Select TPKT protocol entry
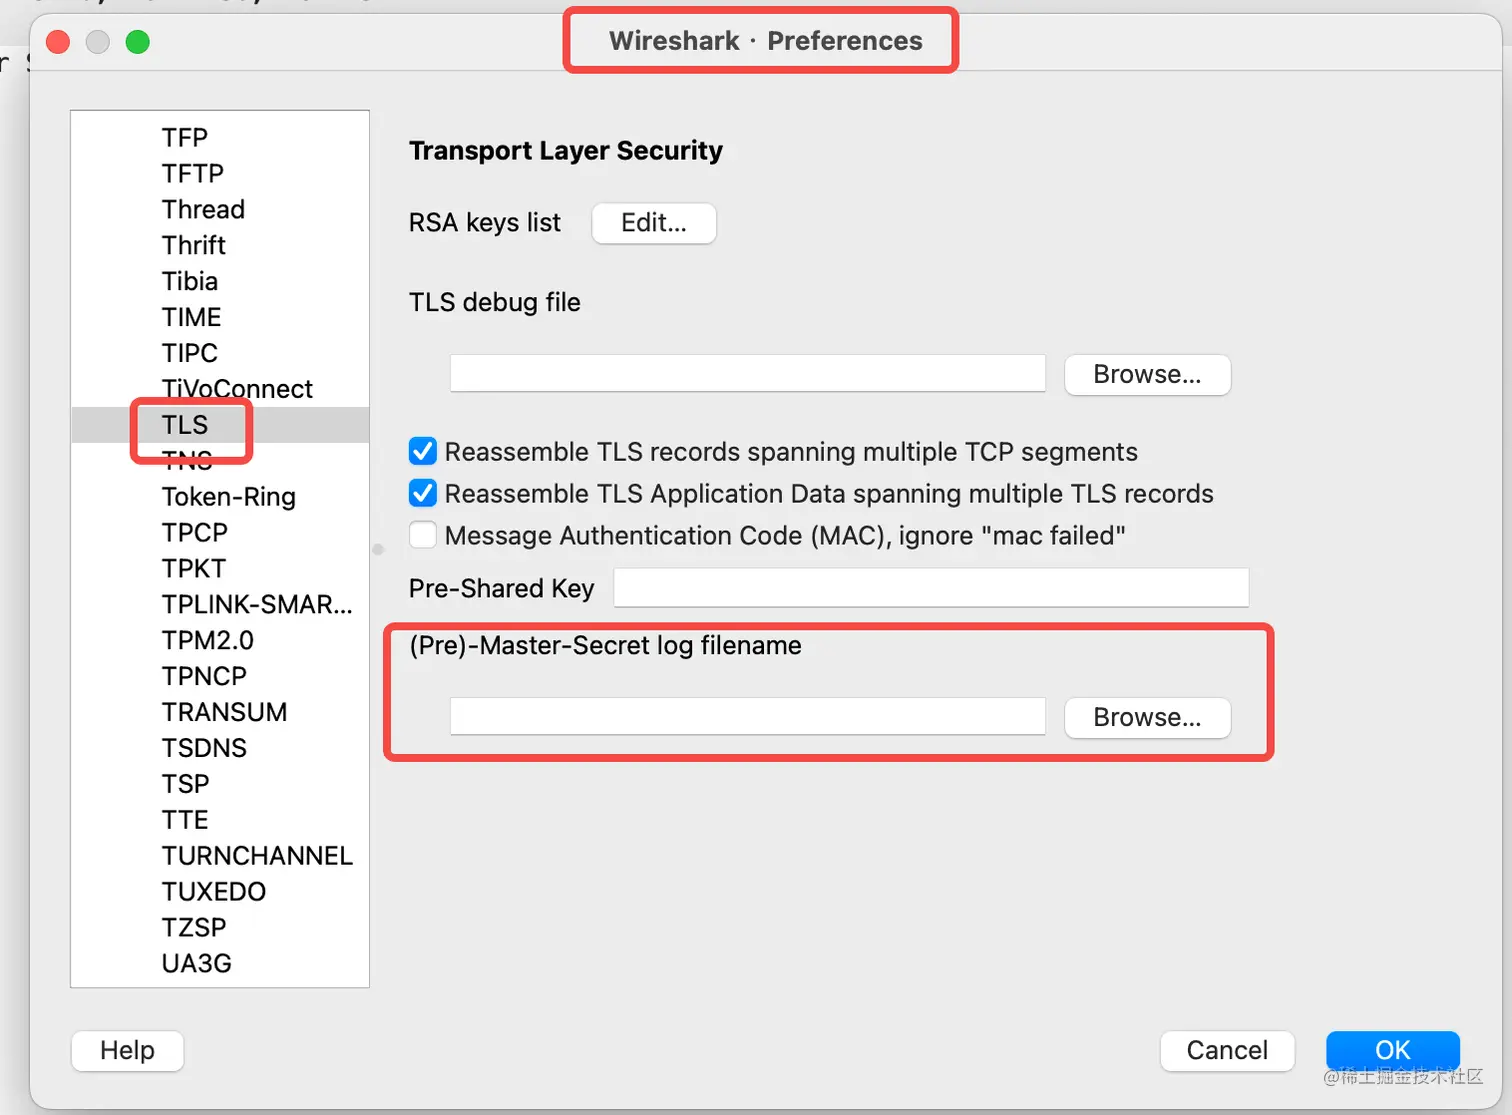1512x1115 pixels. (x=220, y=568)
